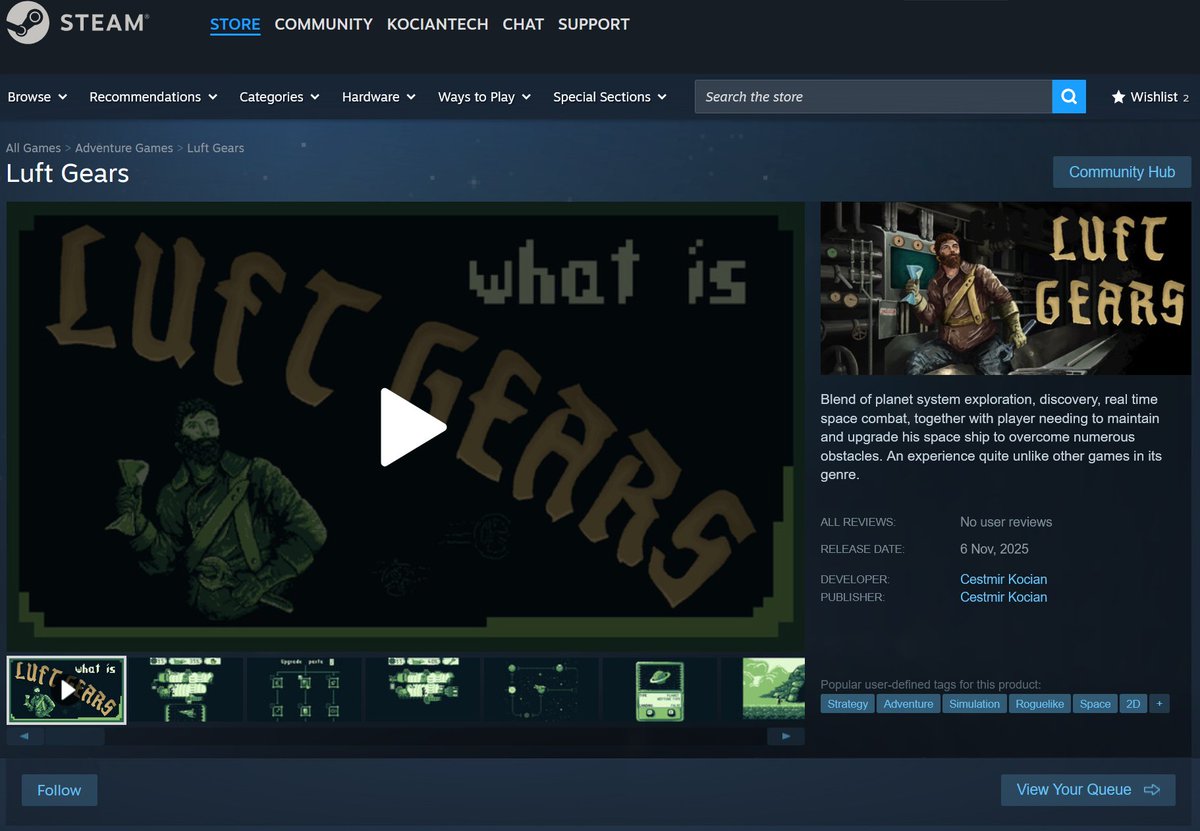This screenshot has height=831, width=1200.
Task: Open developer Cestmir Kocian link
Action: coord(1003,579)
